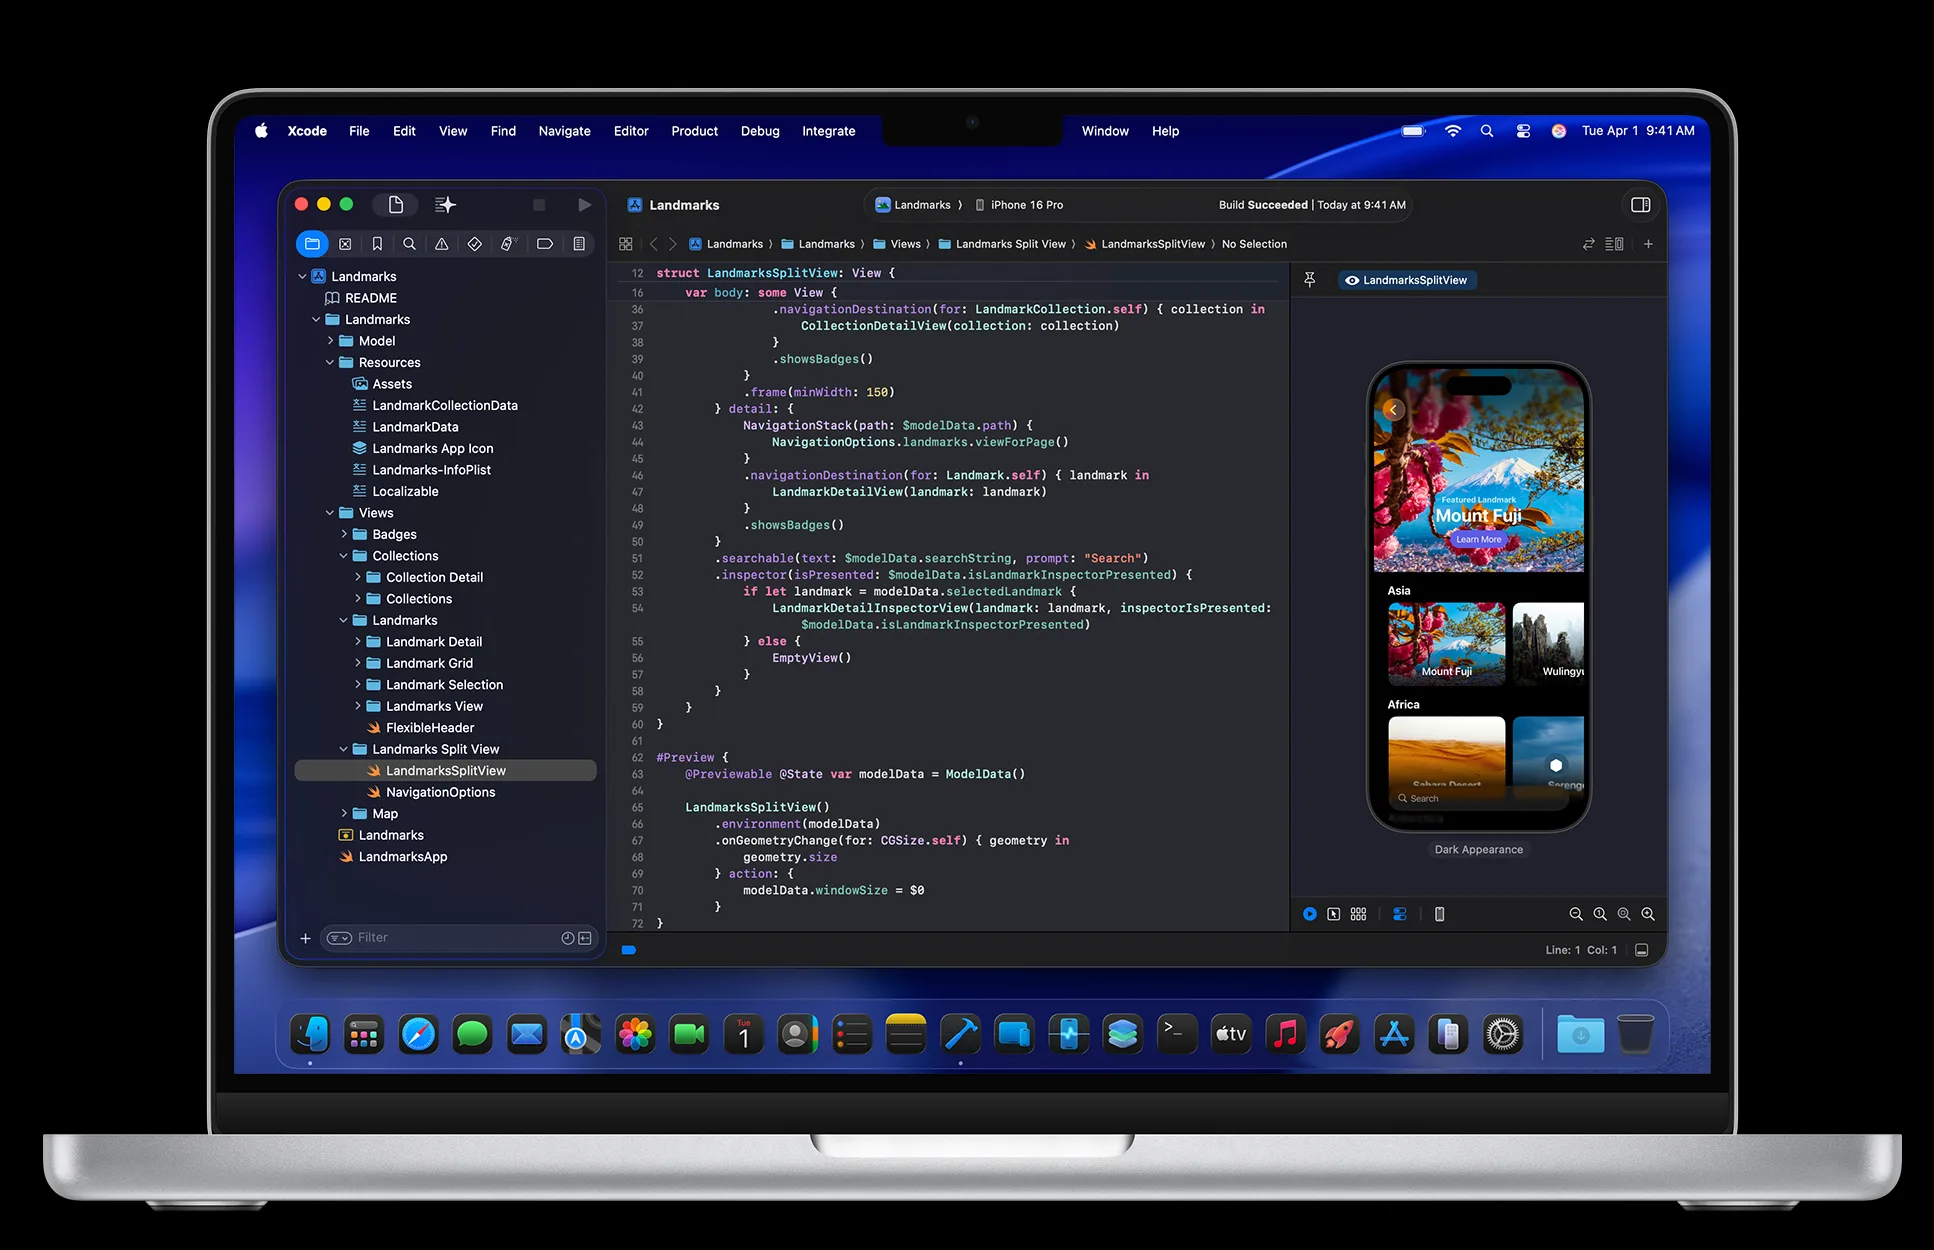Open the Report navigator icon
The width and height of the screenshot is (1934, 1250).
(x=579, y=244)
